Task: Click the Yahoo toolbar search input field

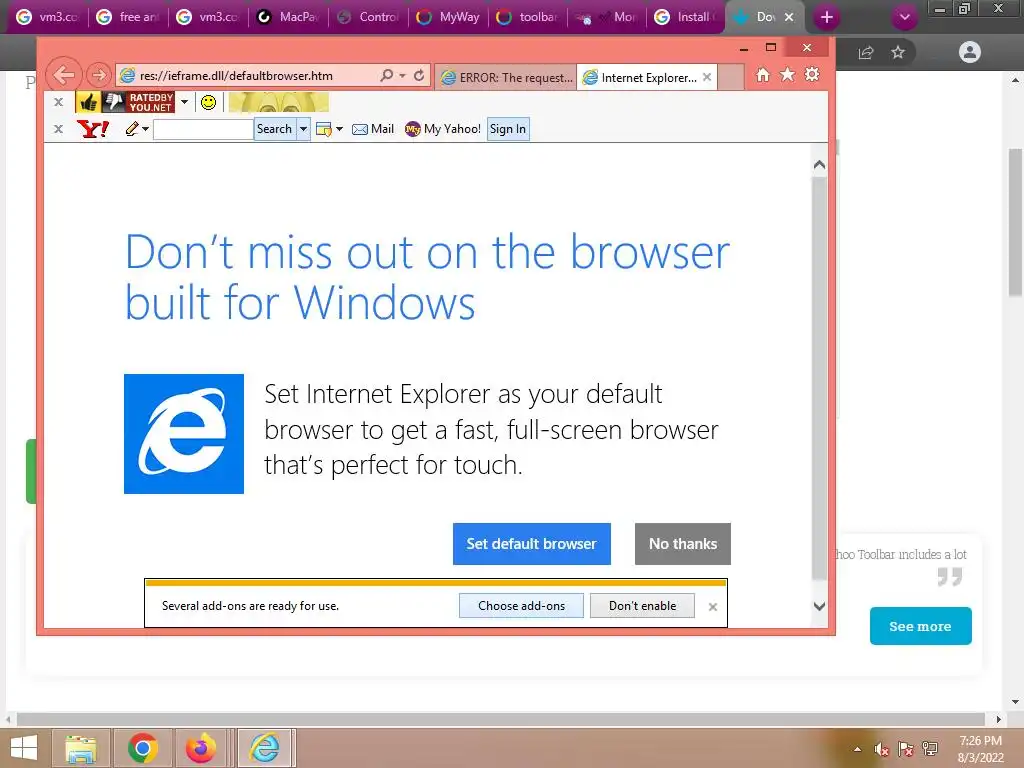Action: click(x=202, y=129)
